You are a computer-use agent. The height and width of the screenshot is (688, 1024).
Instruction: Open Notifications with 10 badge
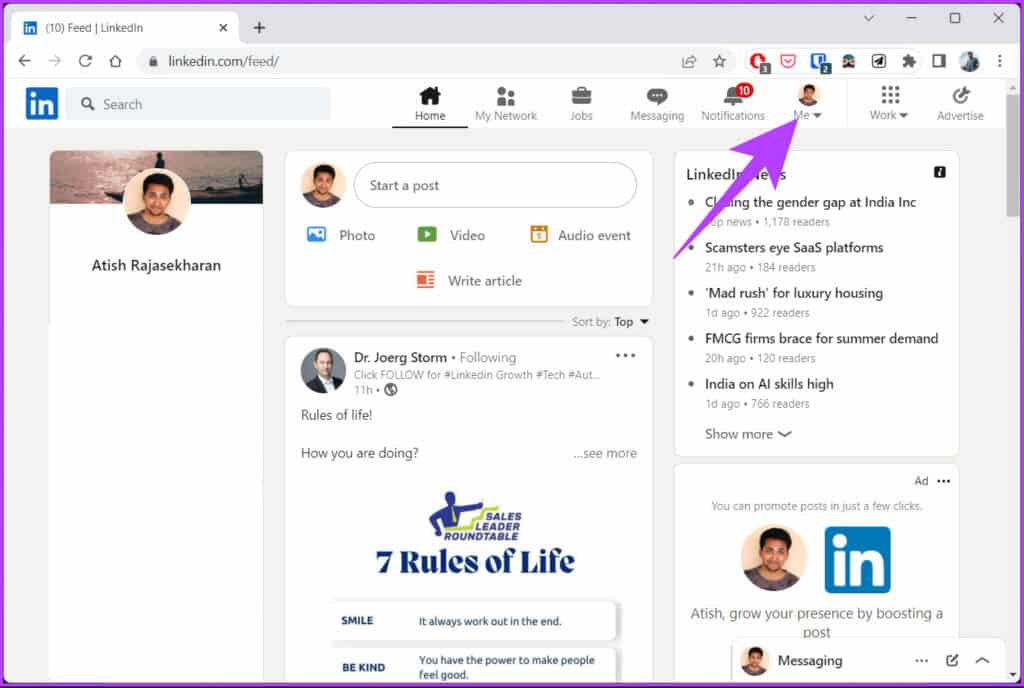coord(733,103)
